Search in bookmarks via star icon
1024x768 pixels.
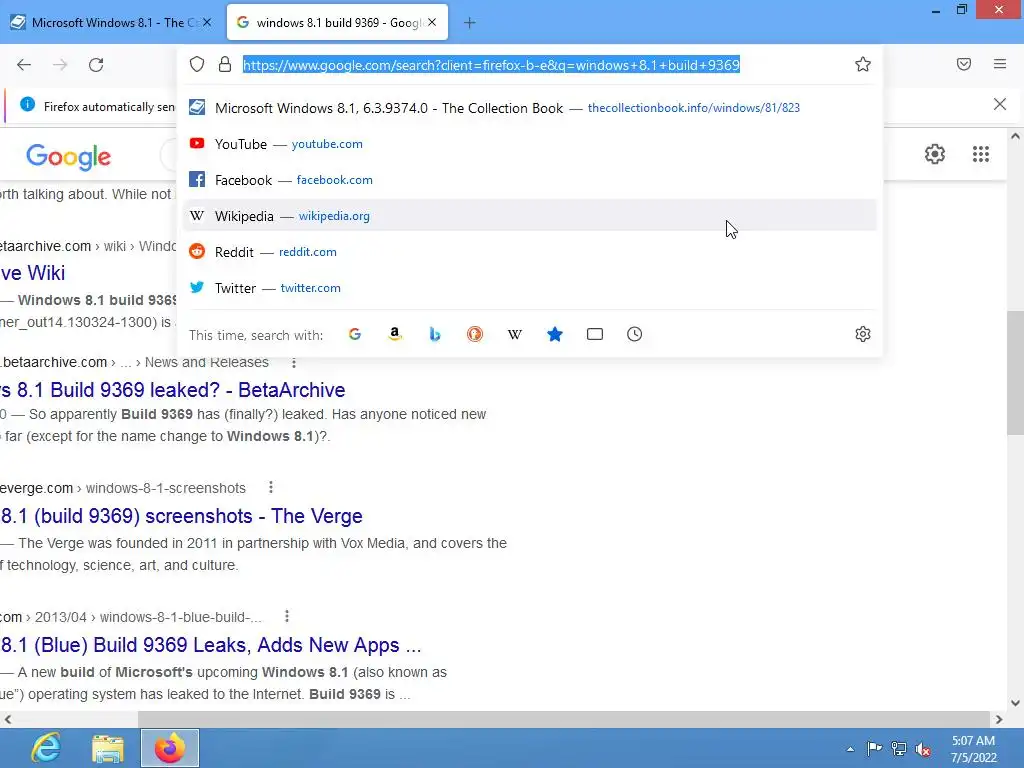click(x=554, y=334)
